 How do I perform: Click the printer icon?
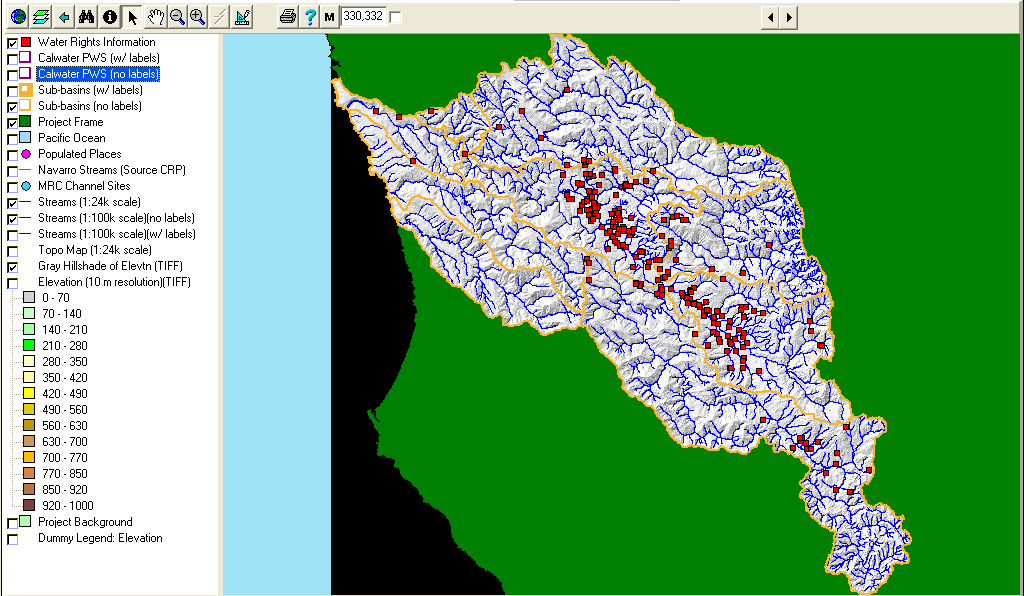(x=287, y=16)
